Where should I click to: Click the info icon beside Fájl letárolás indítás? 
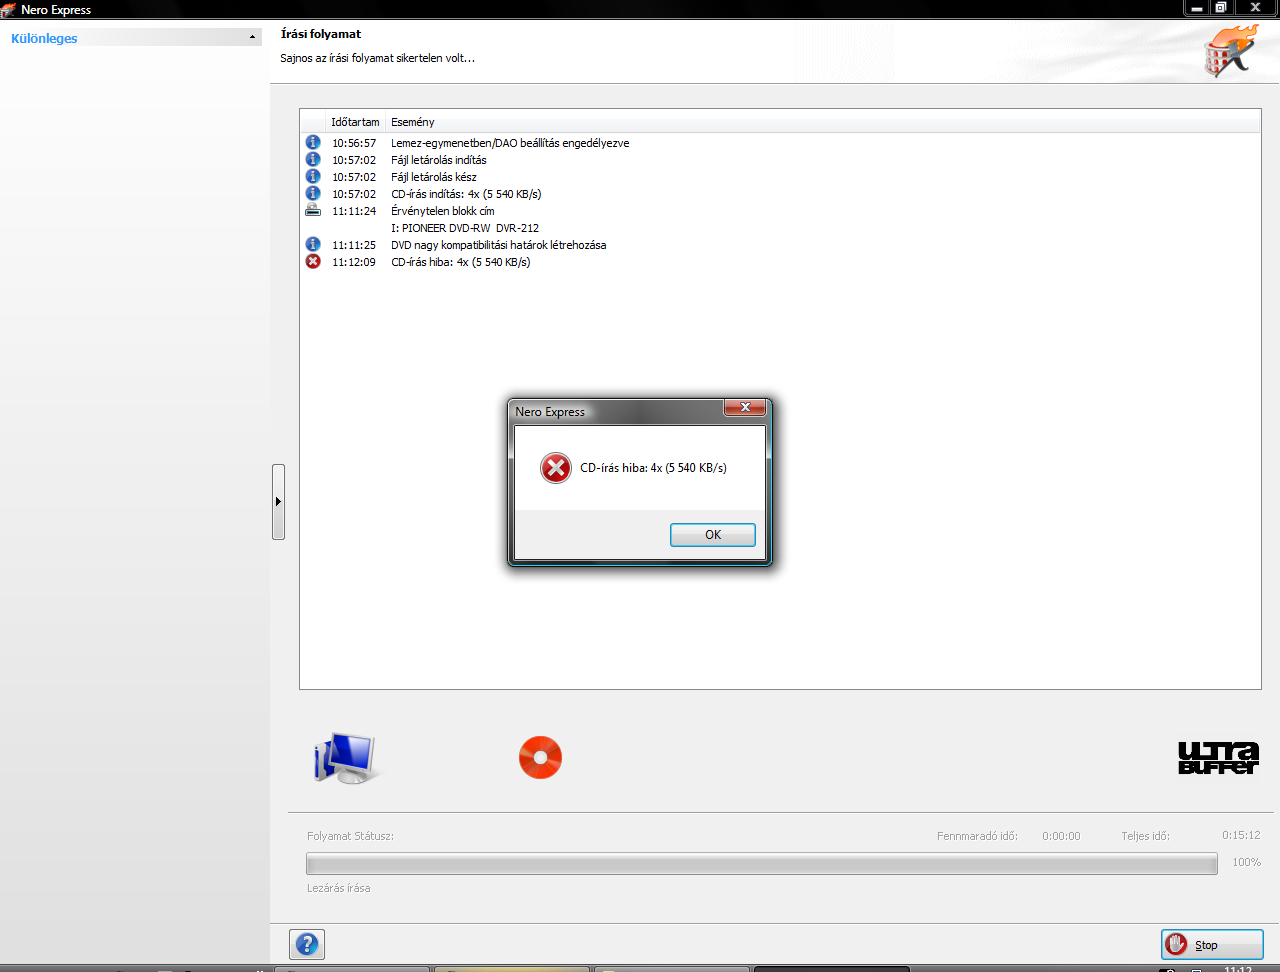click(313, 160)
